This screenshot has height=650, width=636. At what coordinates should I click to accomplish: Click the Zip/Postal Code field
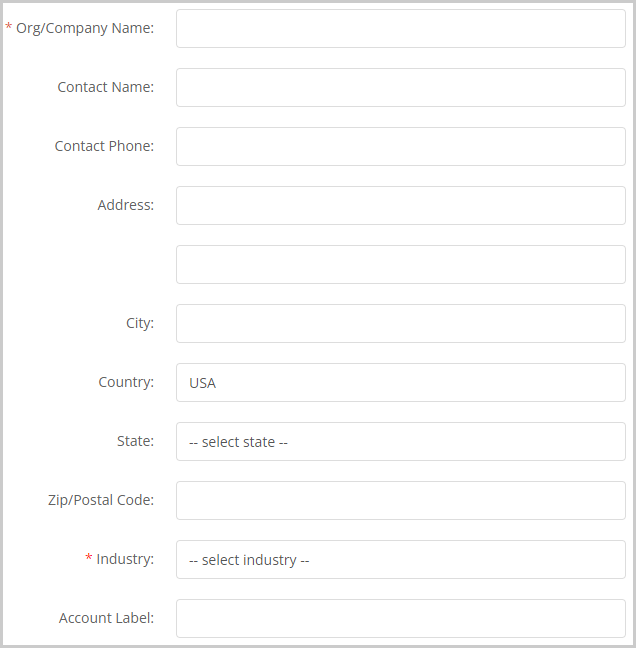point(401,500)
